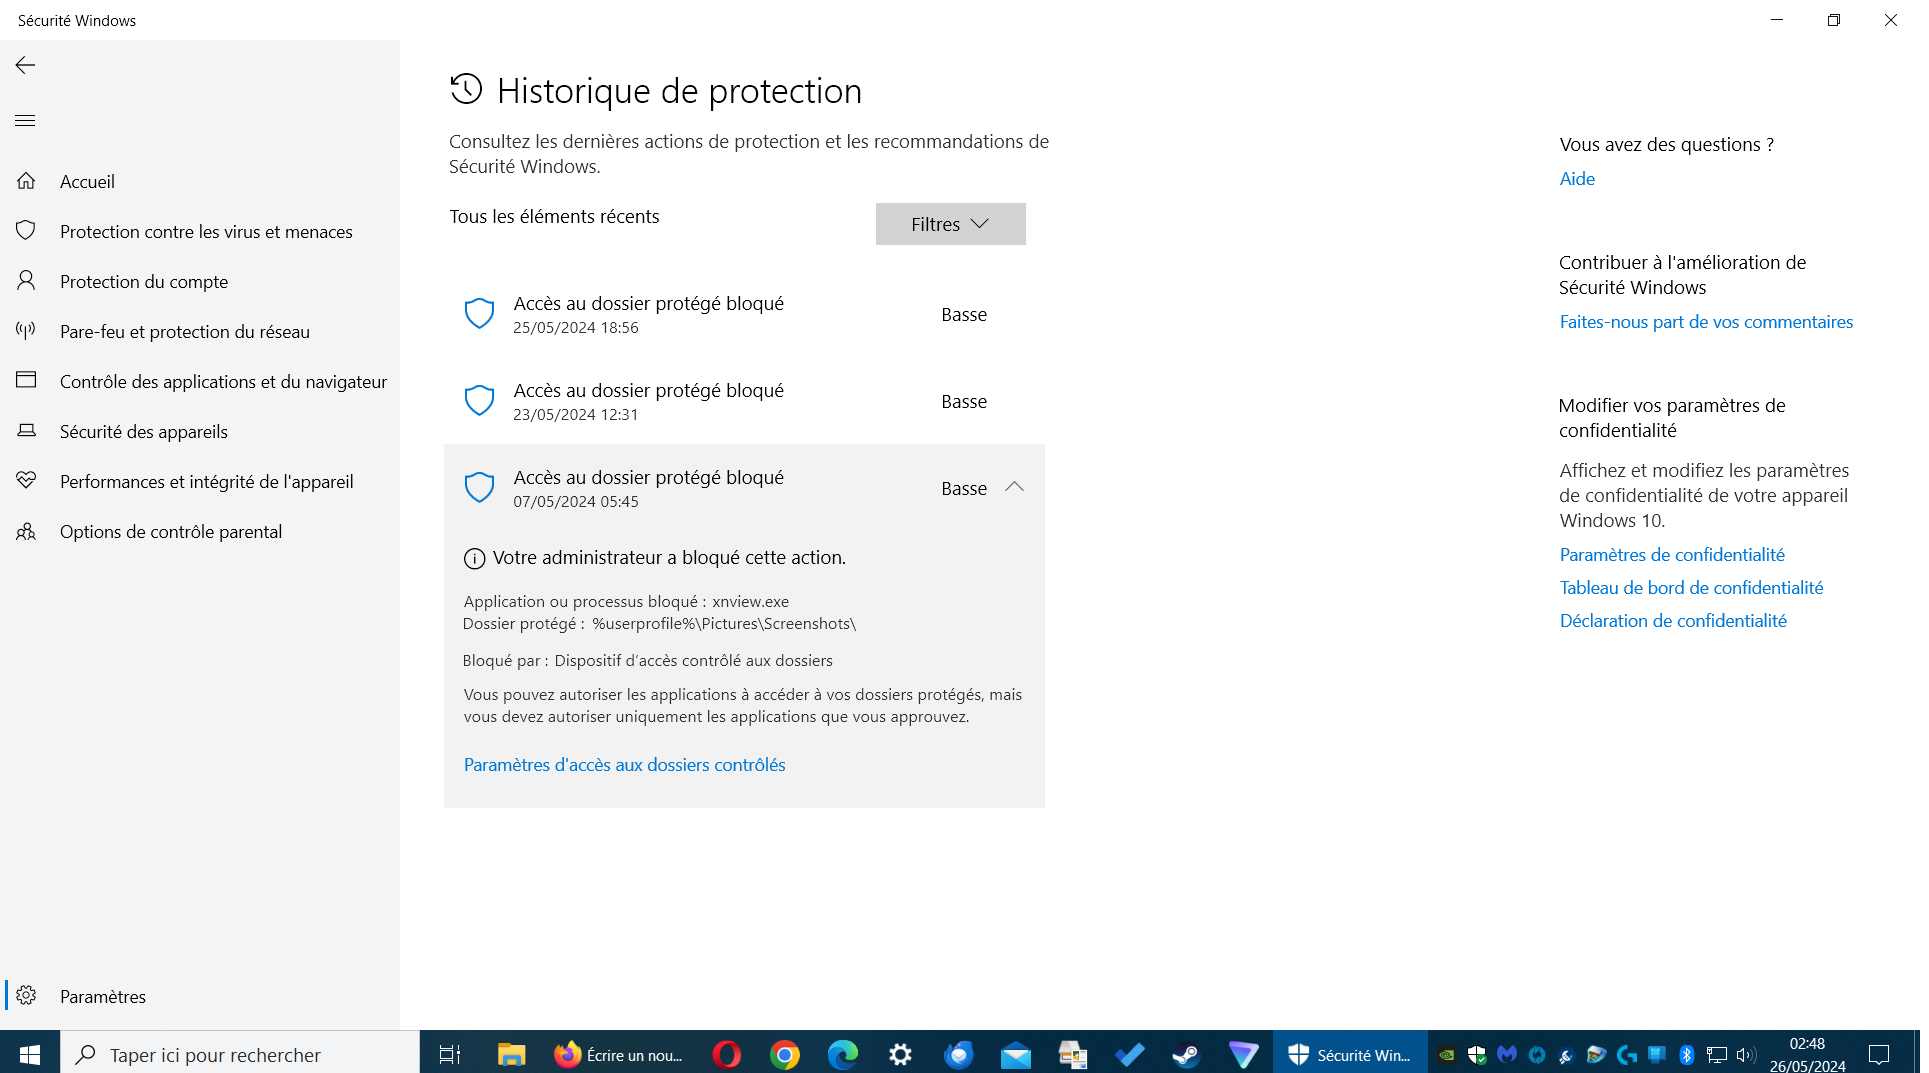Open Tableau de bord de confidentialité link
1929x1073 pixels.
[1691, 588]
